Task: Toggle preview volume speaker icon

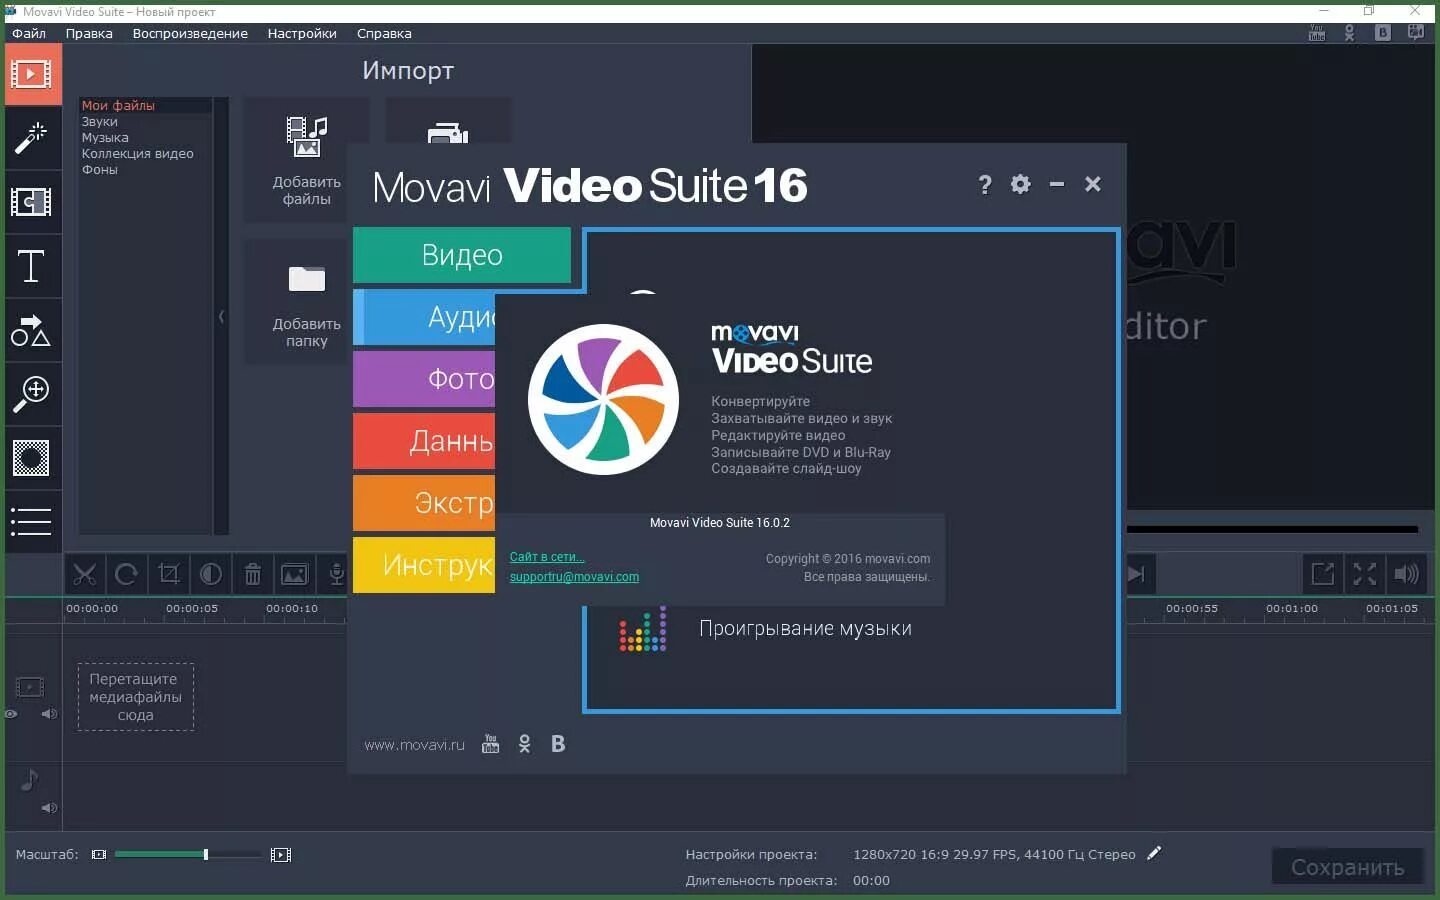Action: 1406,574
